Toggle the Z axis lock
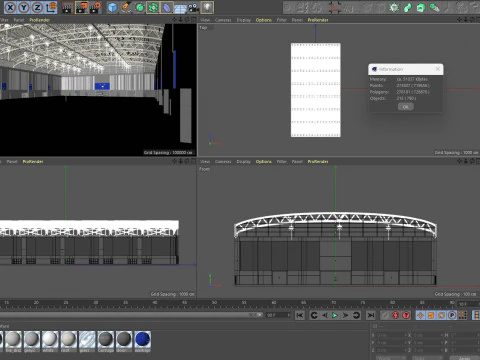The width and height of the screenshot is (480, 360). 37,7
